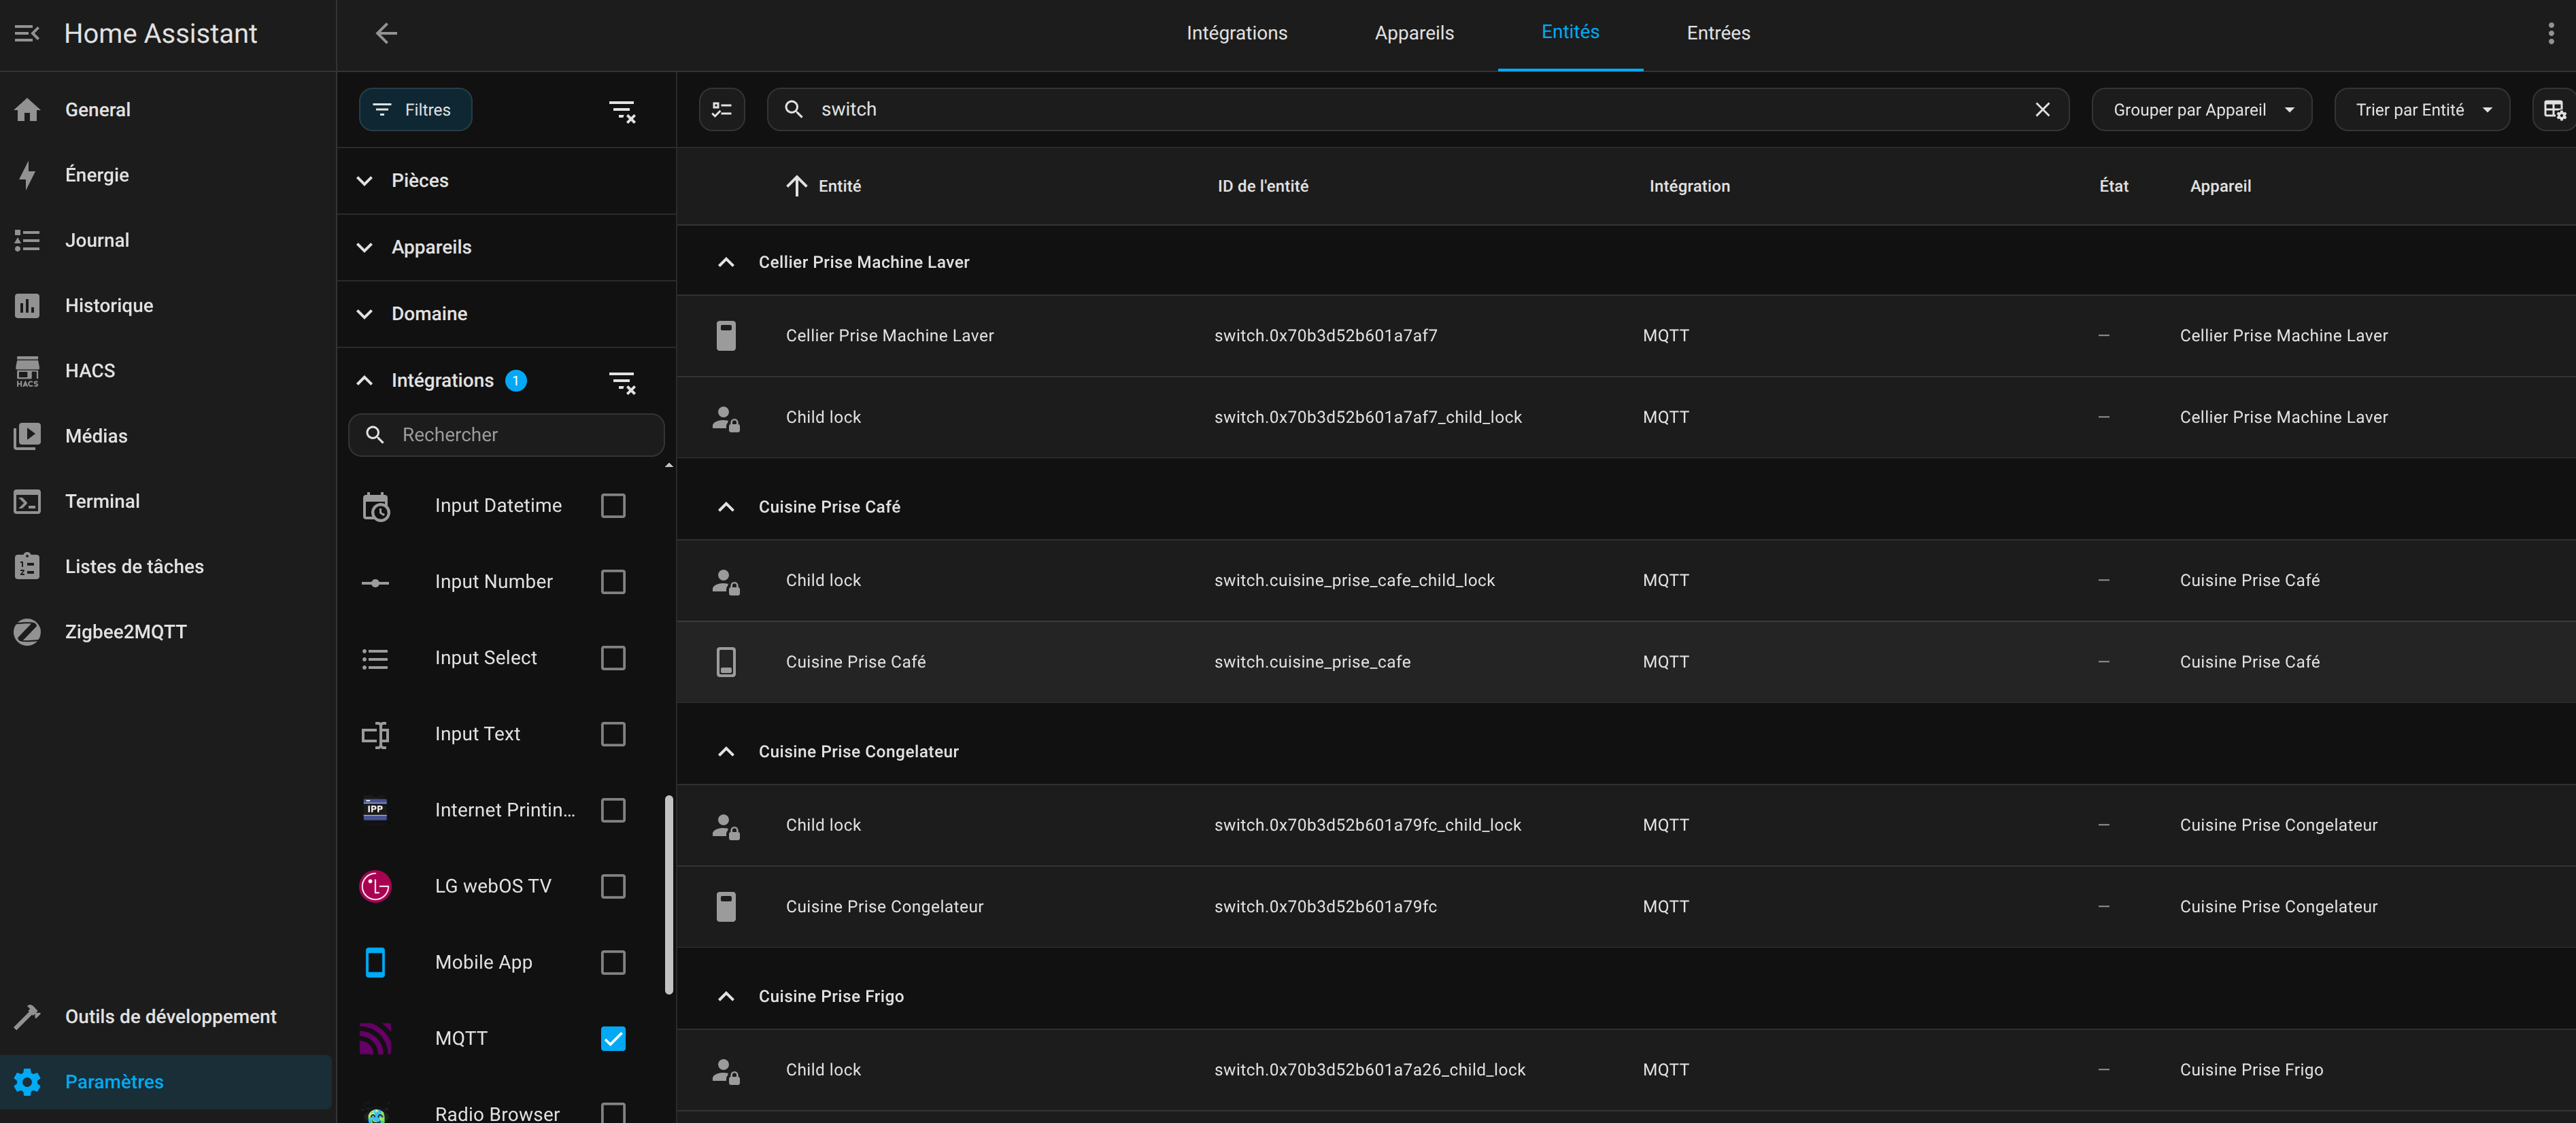Open entity switch.0x70b3d52b601a7af7 row
Screen dimensions: 2576x1123
pos(1626,336)
